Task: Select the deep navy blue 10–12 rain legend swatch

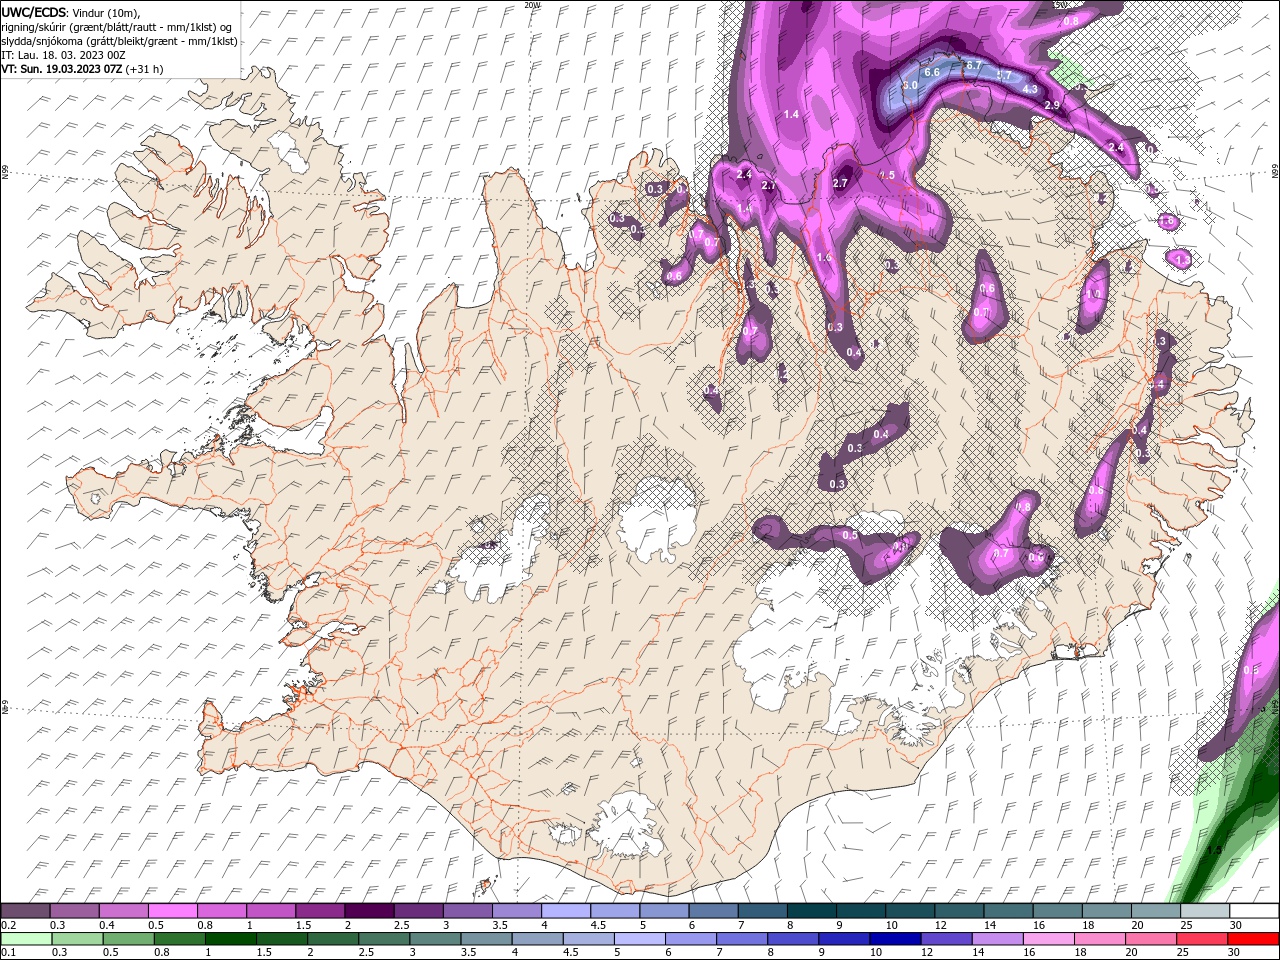Action: pos(893,939)
